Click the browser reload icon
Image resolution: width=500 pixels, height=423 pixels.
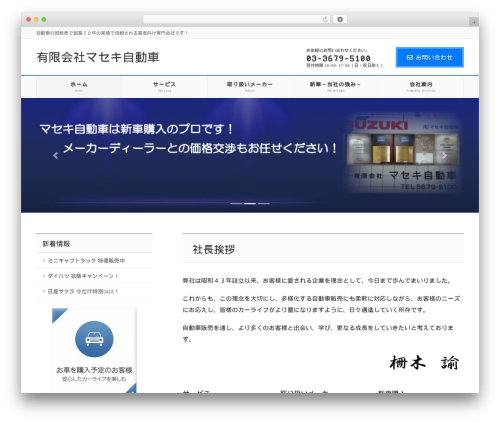pos(325,19)
